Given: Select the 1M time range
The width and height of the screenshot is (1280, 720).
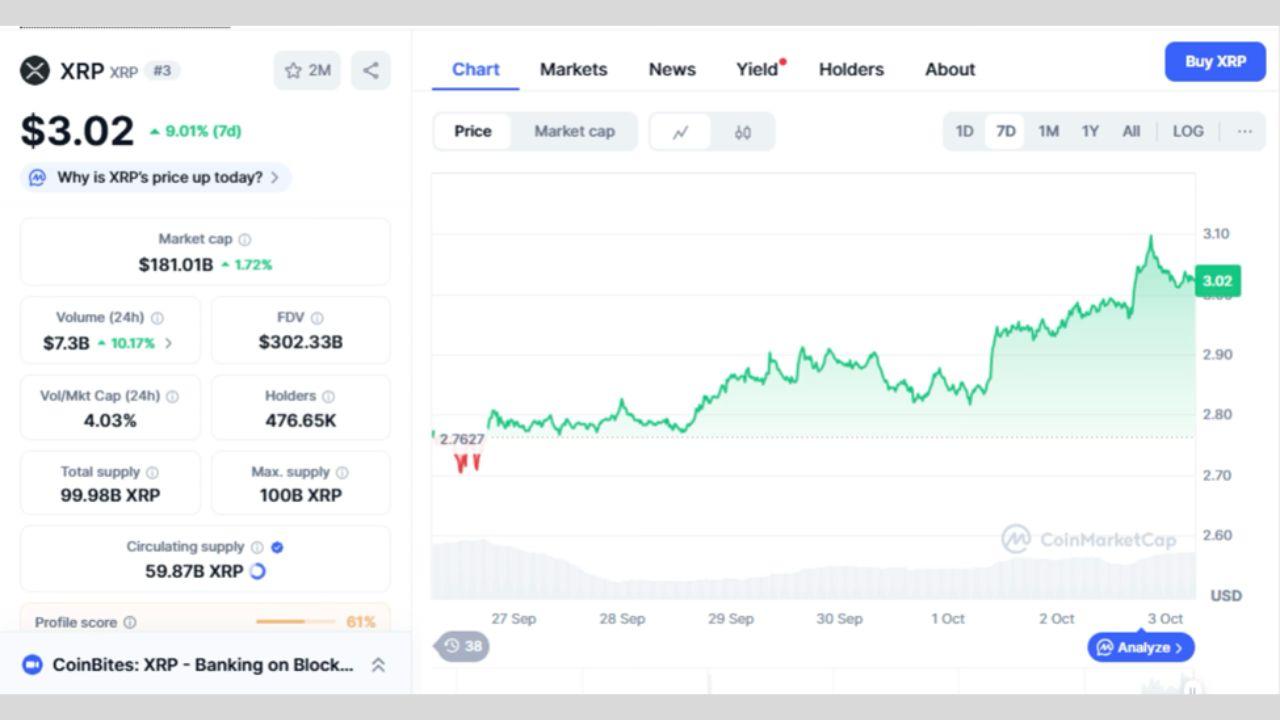Looking at the screenshot, I should click(1048, 131).
